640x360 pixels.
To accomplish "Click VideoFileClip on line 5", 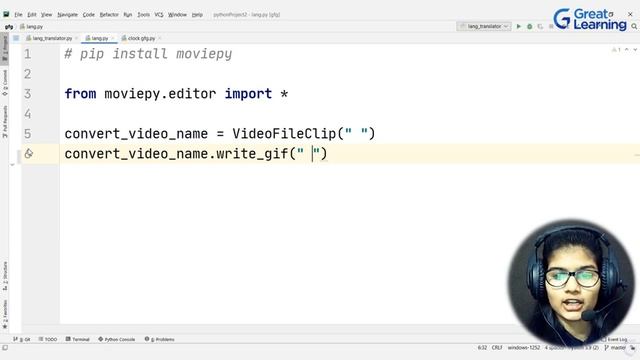I will 284,134.
